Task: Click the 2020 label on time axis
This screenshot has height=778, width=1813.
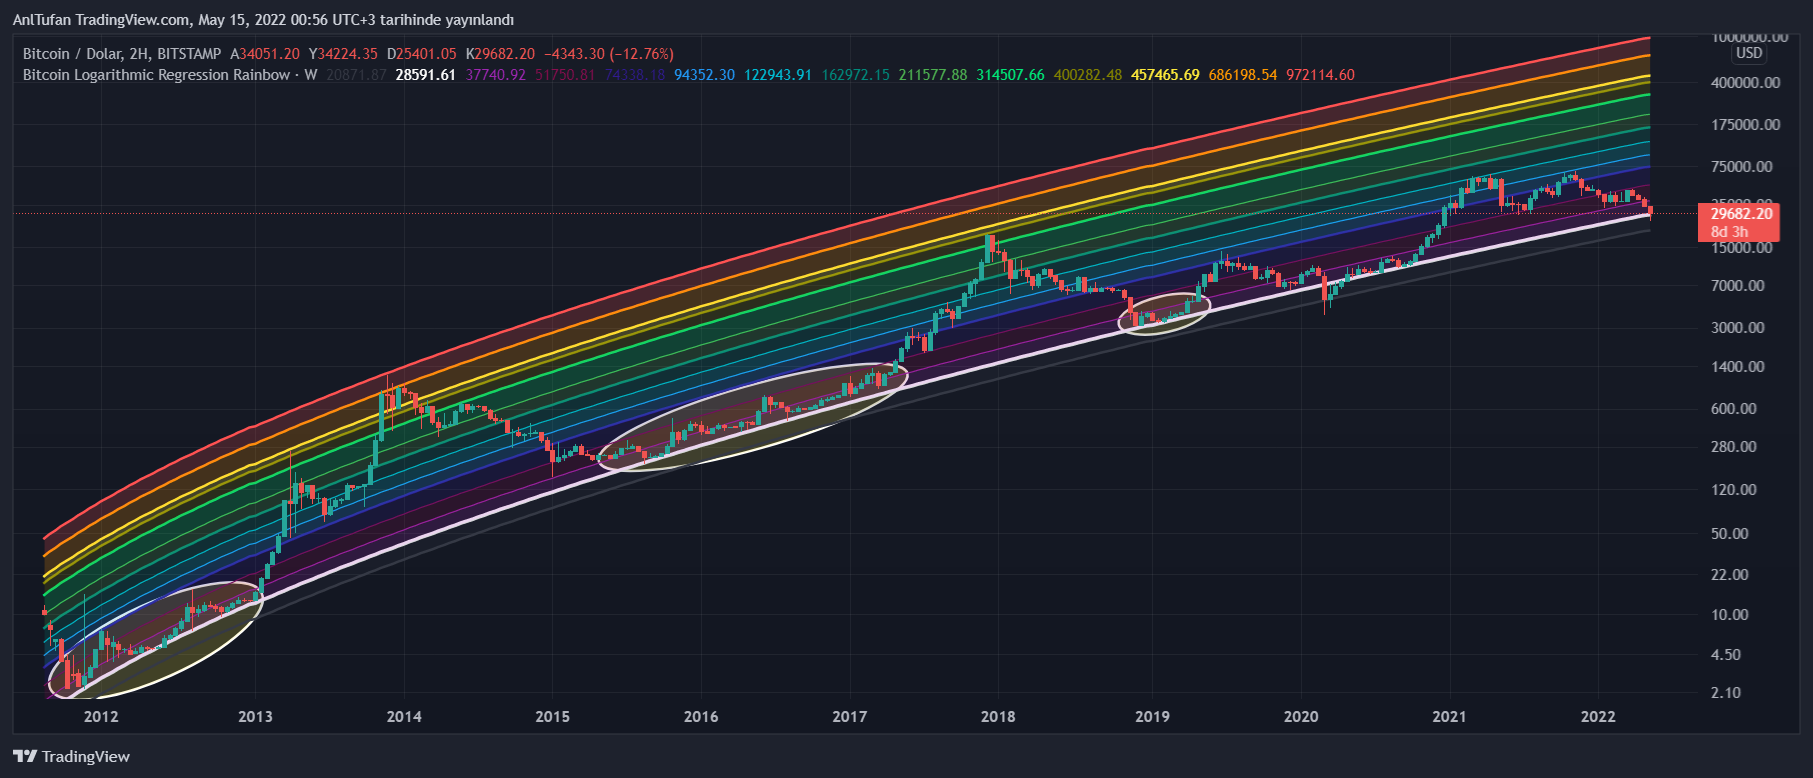Action: click(x=1300, y=717)
